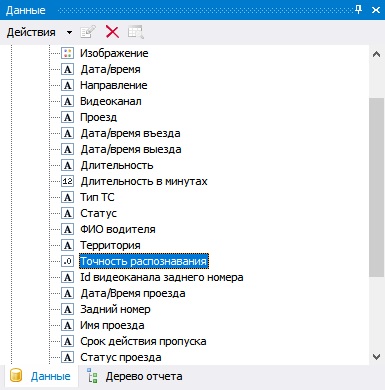Image resolution: width=385 pixels, height=390 pixels.
Task: Click the image type icon beside Изображение
Action: tap(67, 53)
